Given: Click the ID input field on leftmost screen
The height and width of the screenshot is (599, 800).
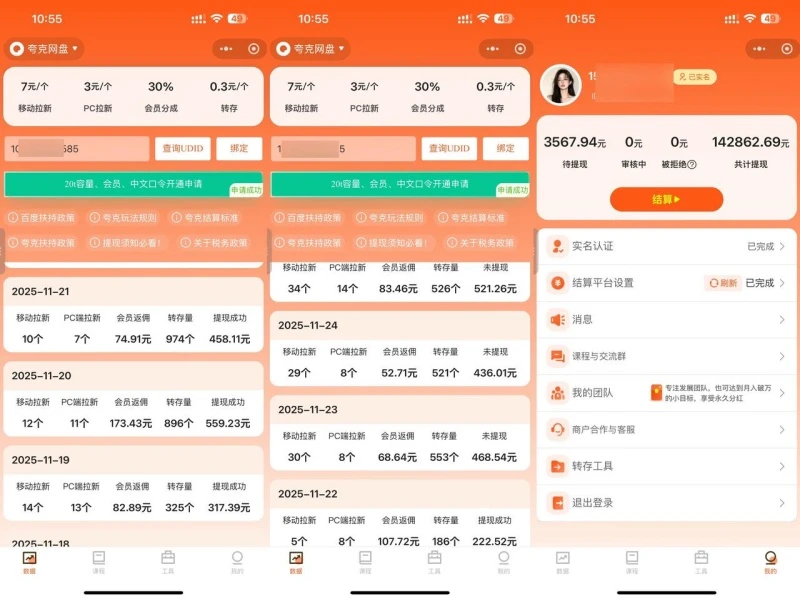Looking at the screenshot, I should point(77,149).
